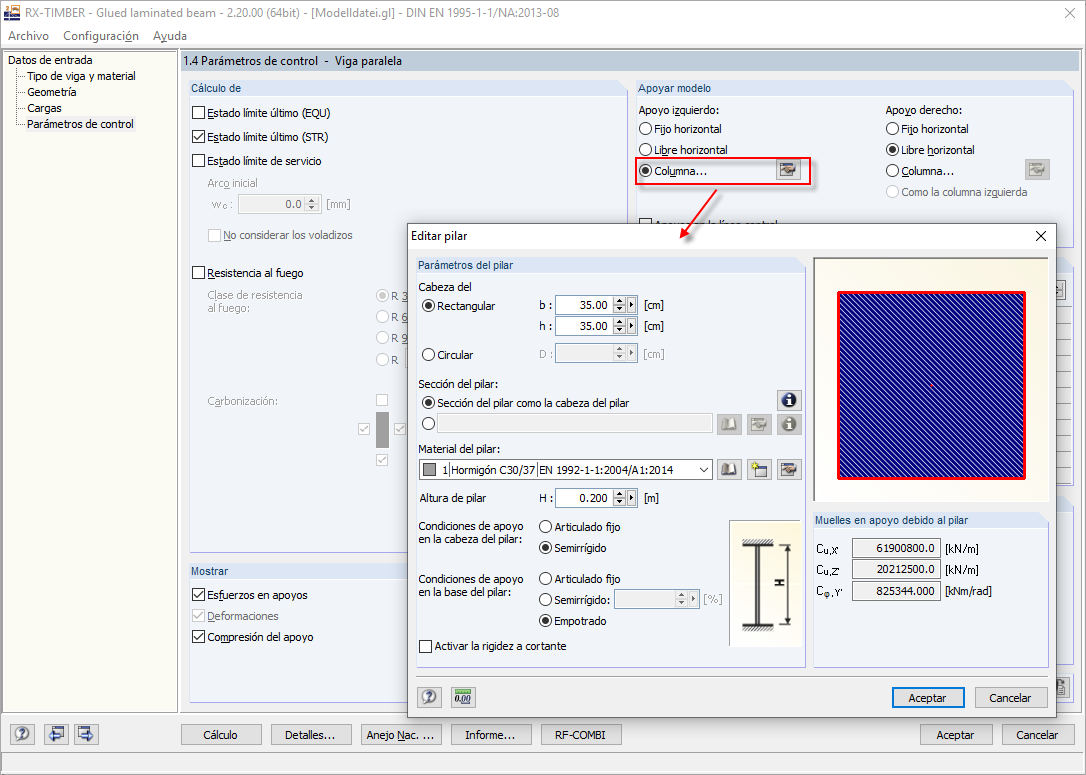Select Semirrígido for pillar base
This screenshot has width=1086, height=775.
[546, 600]
